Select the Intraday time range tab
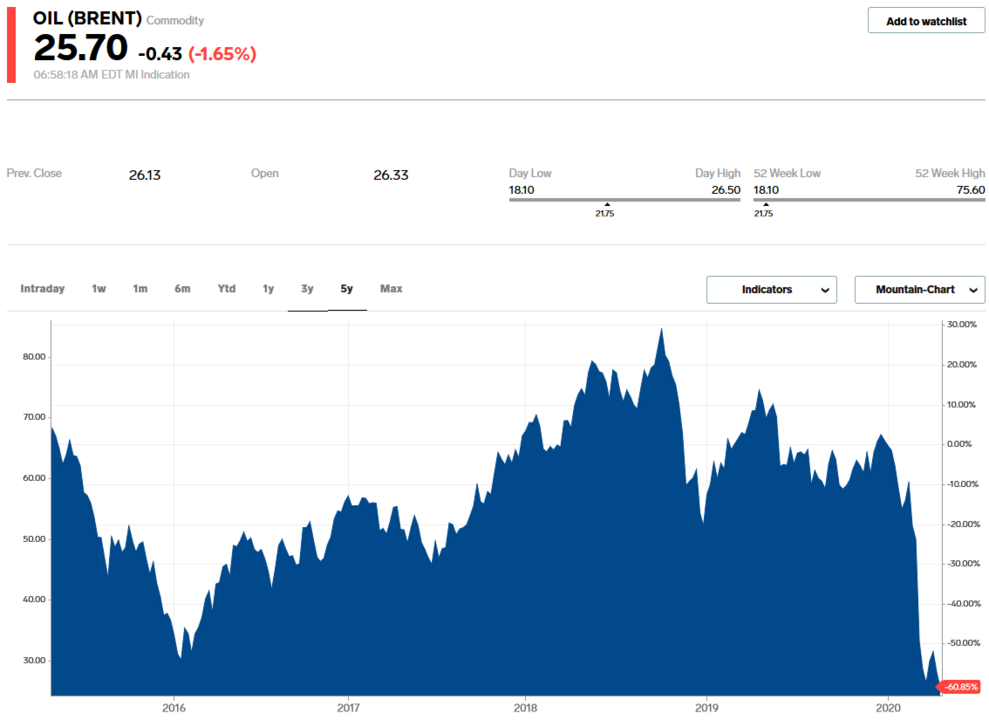The height and width of the screenshot is (720, 989). tap(42, 289)
